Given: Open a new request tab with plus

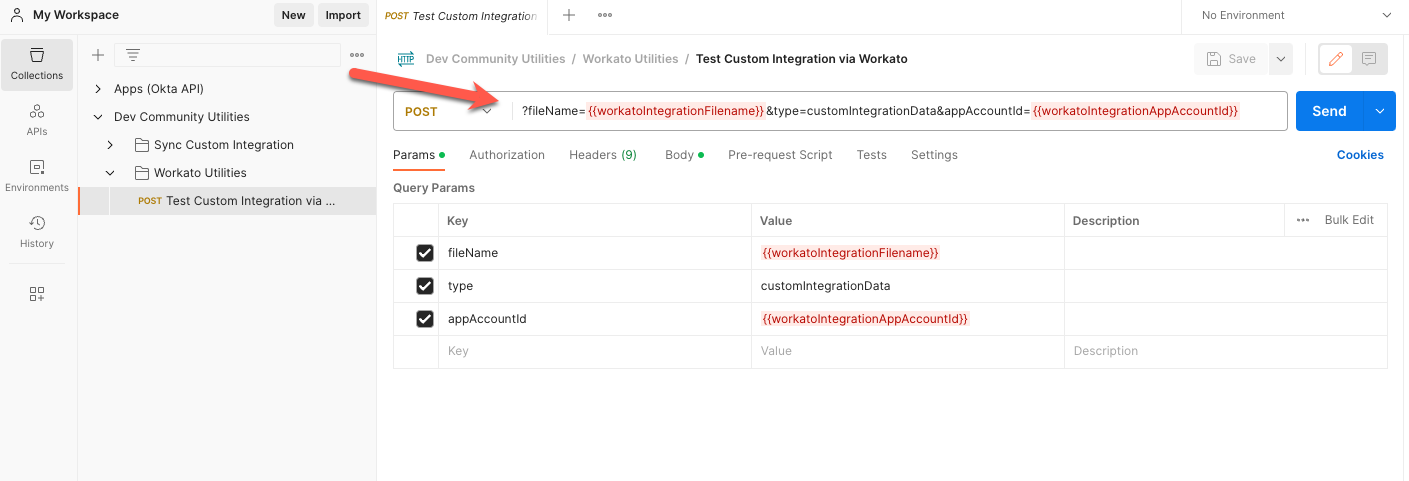Looking at the screenshot, I should coord(569,15).
